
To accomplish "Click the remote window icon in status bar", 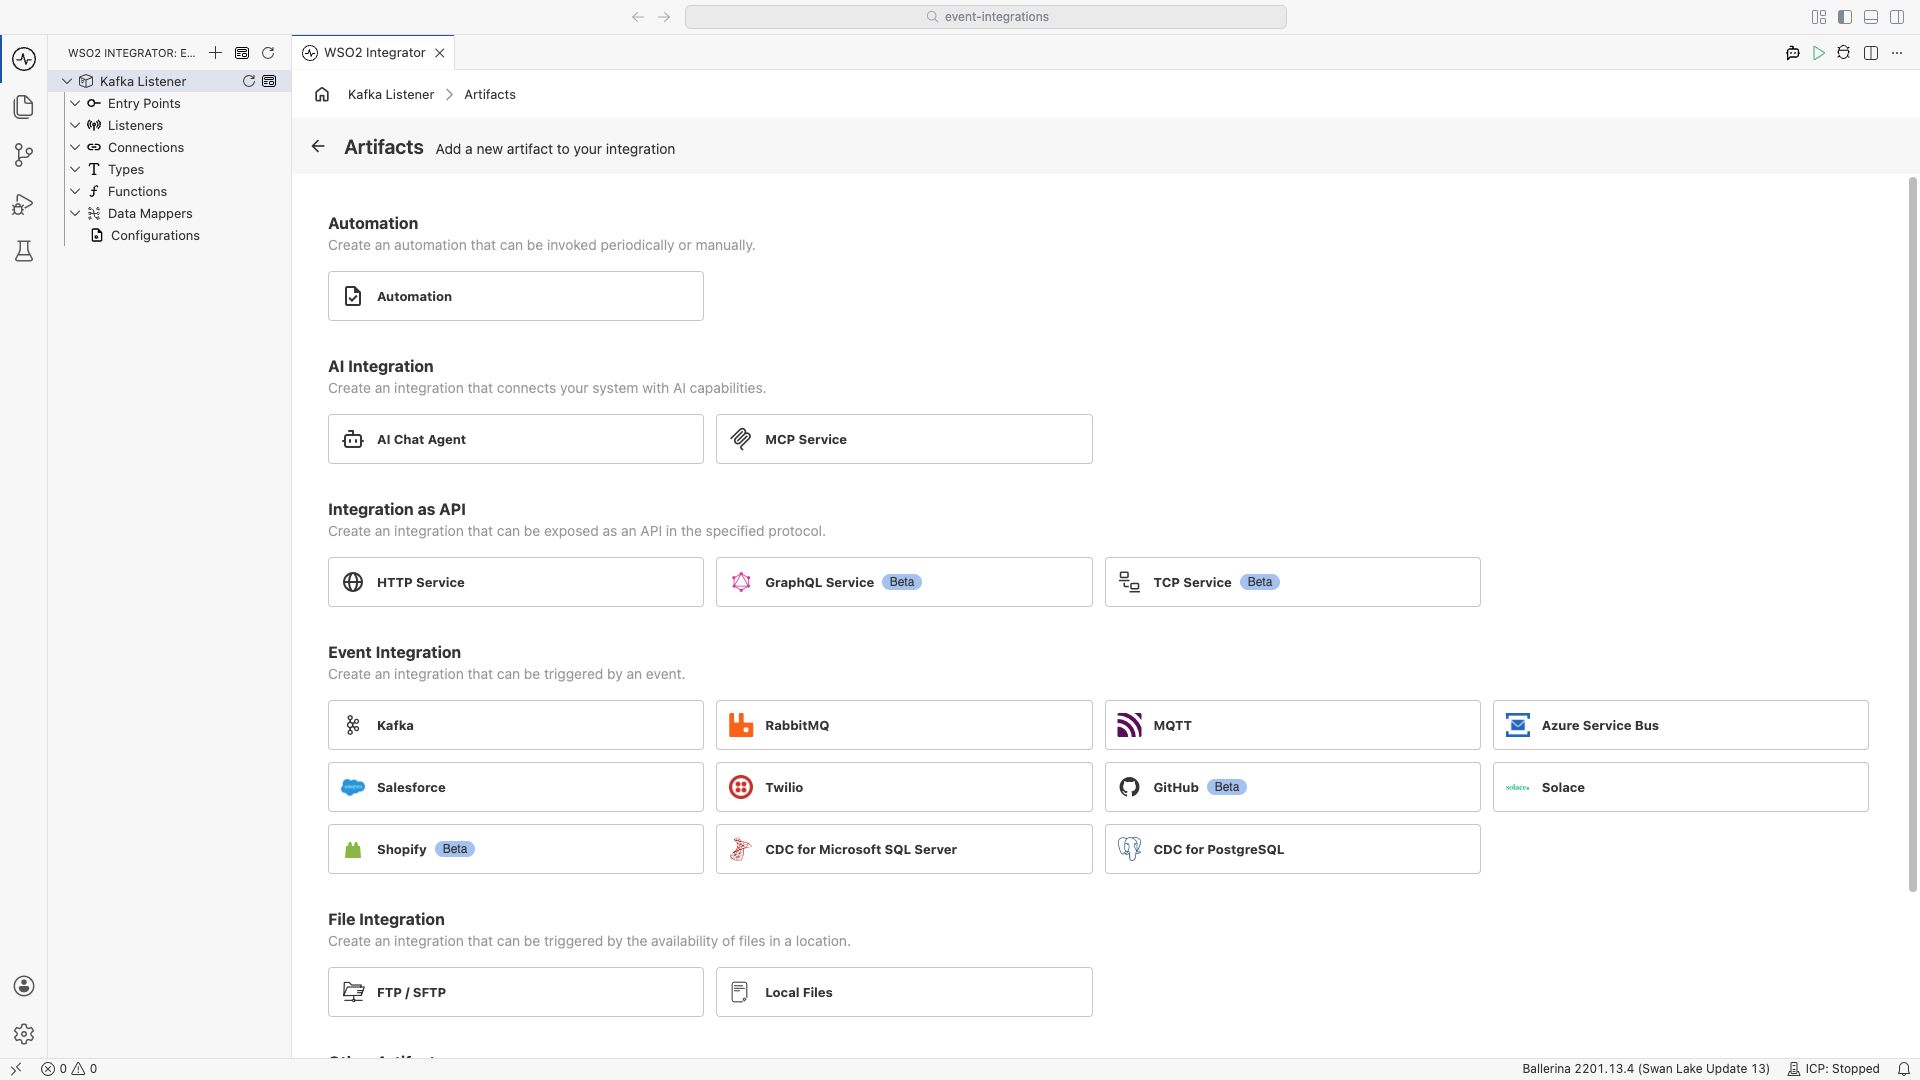I will pyautogui.click(x=16, y=1069).
